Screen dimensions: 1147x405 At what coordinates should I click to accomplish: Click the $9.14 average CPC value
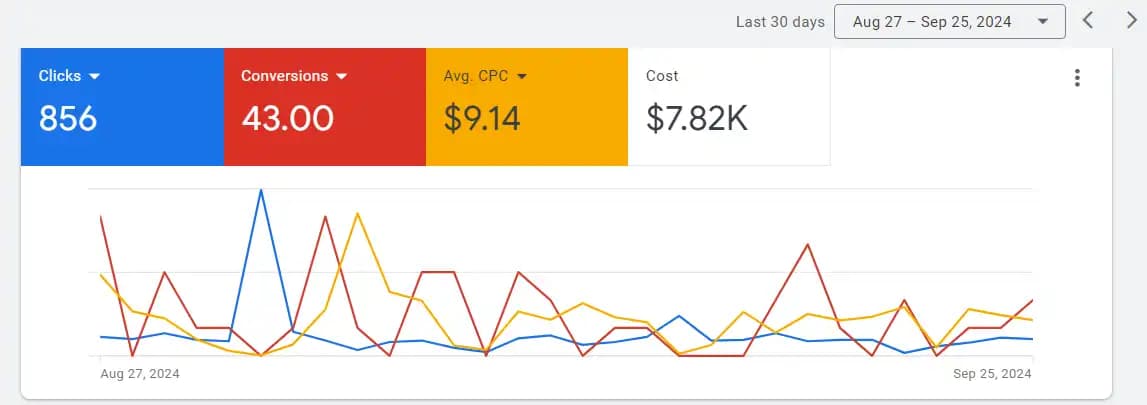(x=482, y=118)
